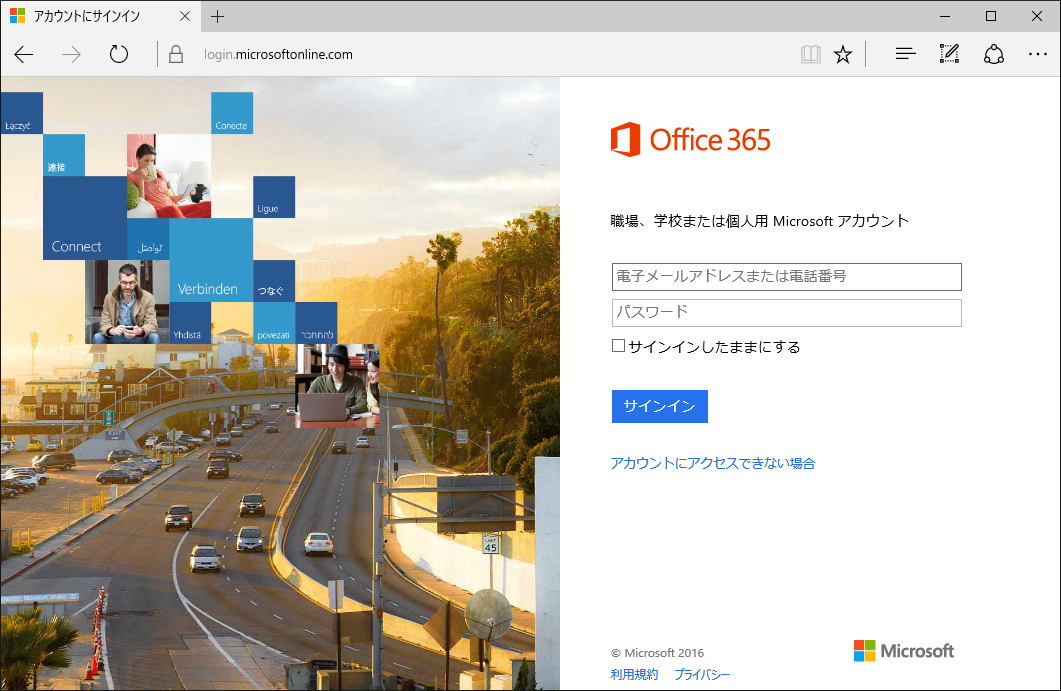1061x691 pixels.
Task: Open the Hub lines icon
Action: click(x=905, y=54)
